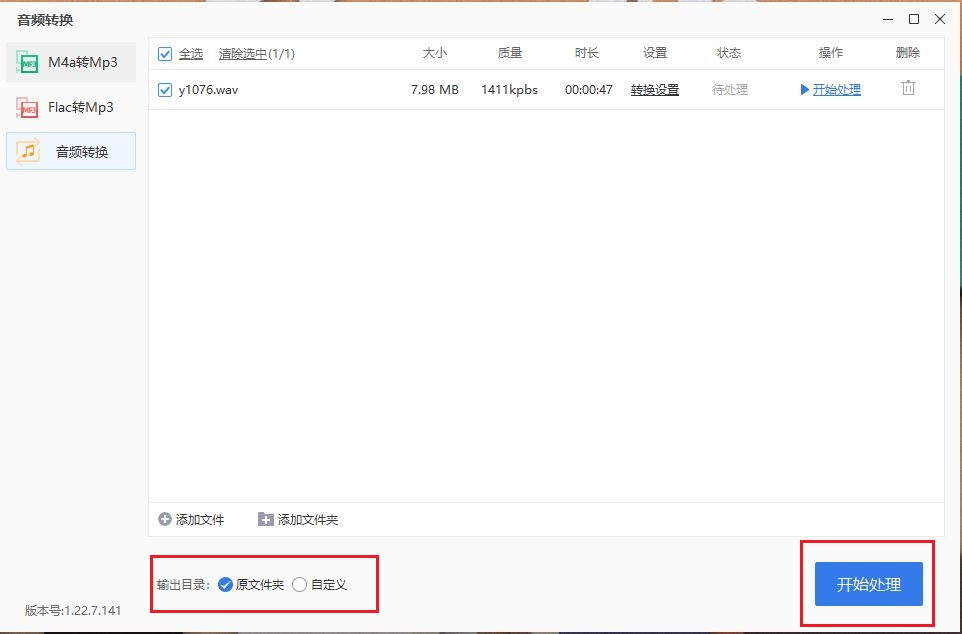Click the M4a转Mp3 sidebar icon
The width and height of the screenshot is (962, 634).
tap(27, 64)
